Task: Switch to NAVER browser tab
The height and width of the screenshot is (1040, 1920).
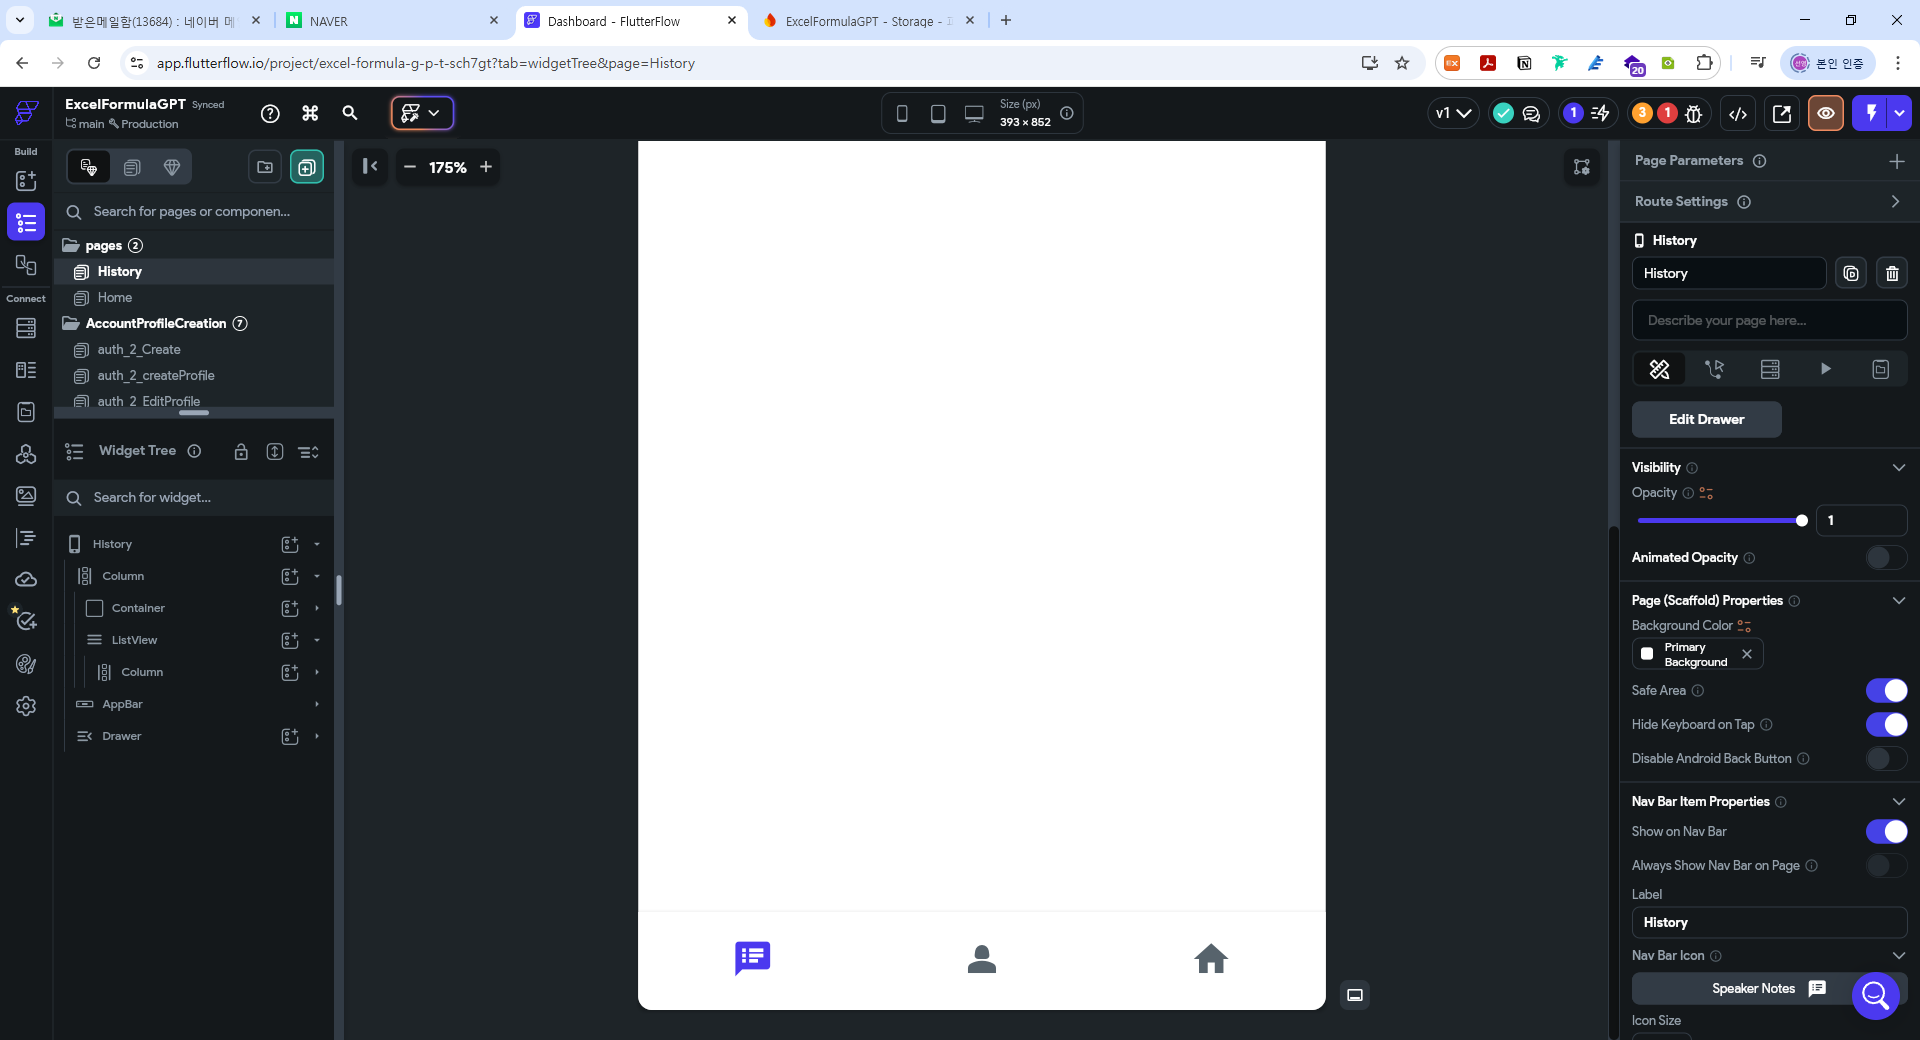Action: click(392, 21)
